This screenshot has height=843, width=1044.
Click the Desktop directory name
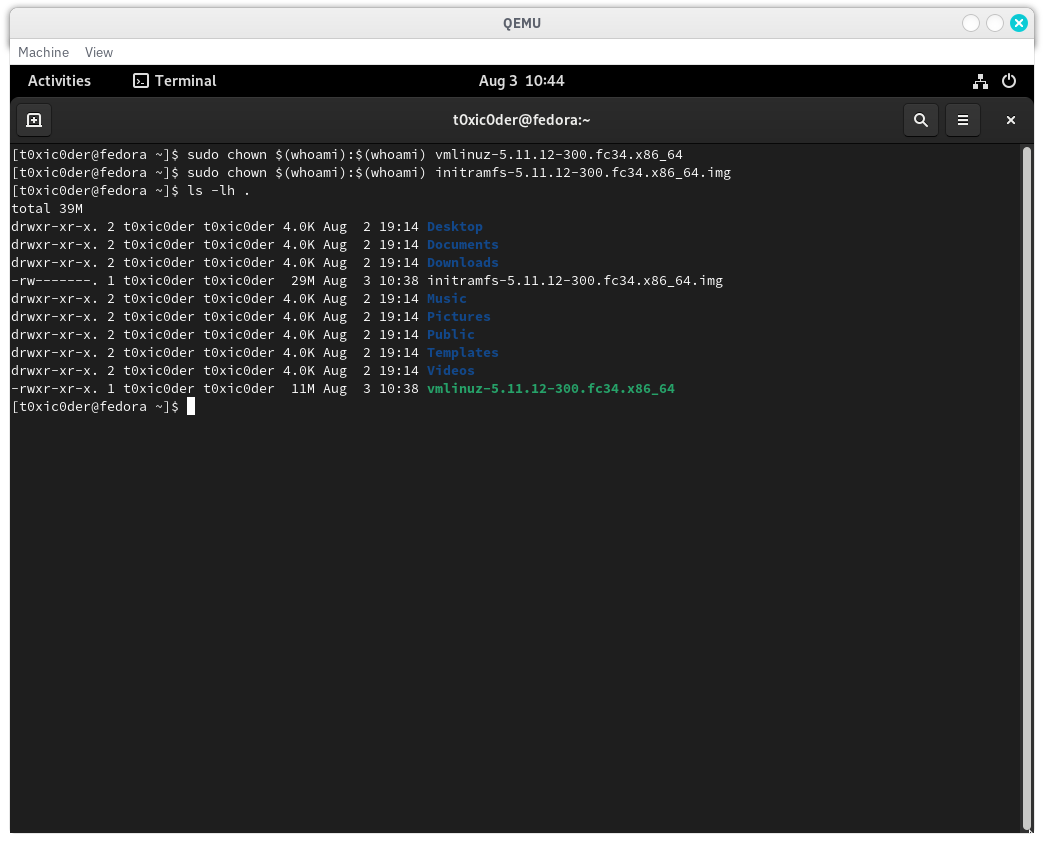click(455, 226)
